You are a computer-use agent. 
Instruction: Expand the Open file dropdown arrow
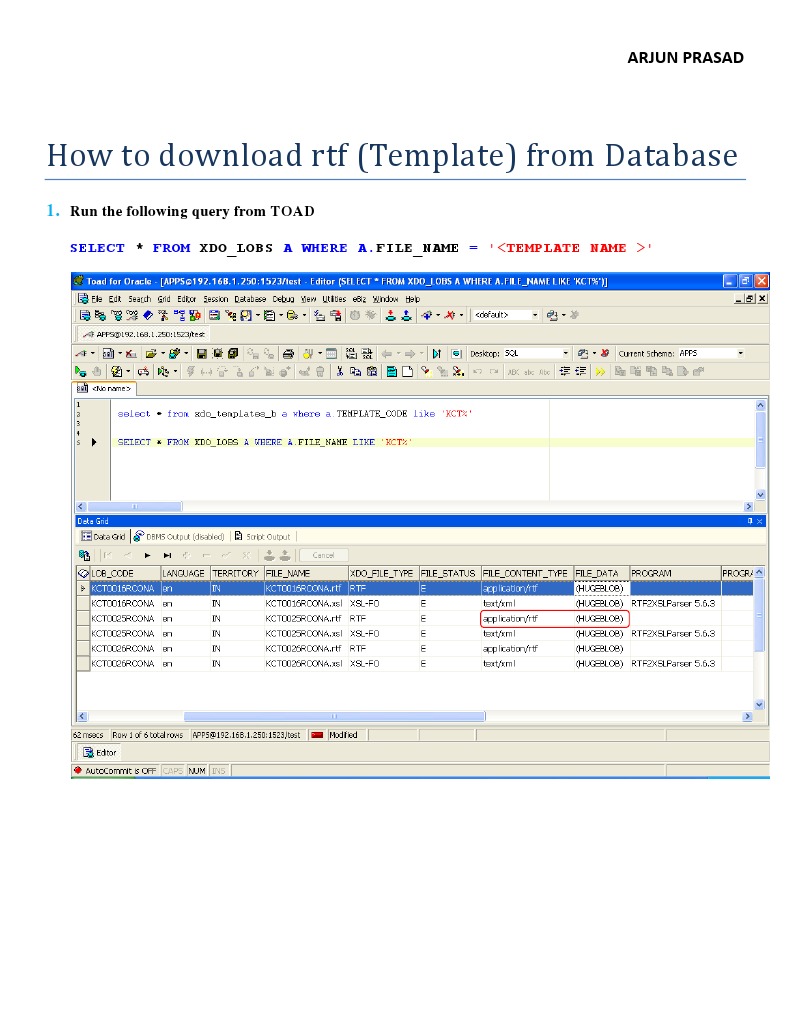point(163,353)
